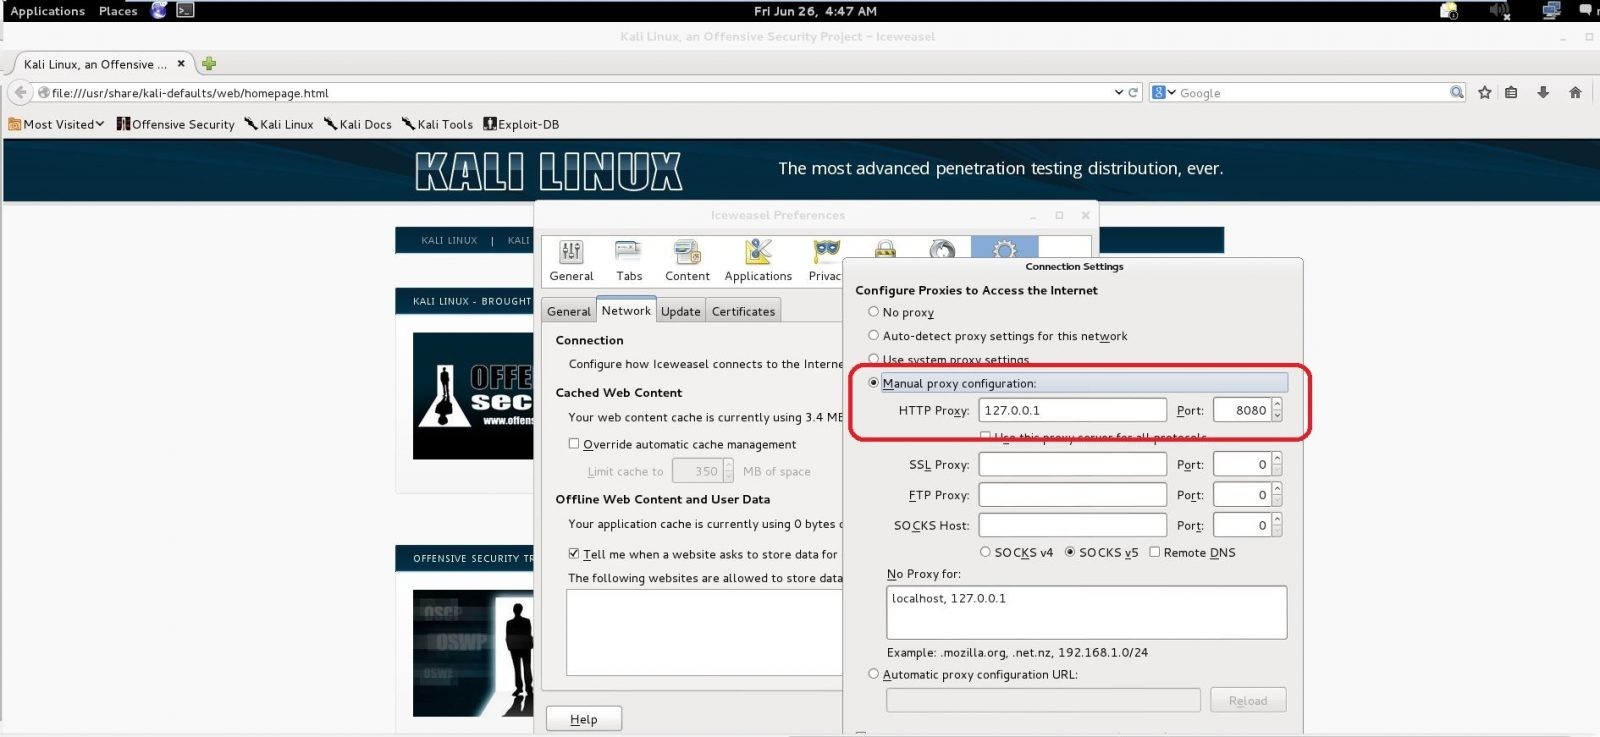Open the Sync preferences icon
1600x737 pixels.
click(942, 248)
